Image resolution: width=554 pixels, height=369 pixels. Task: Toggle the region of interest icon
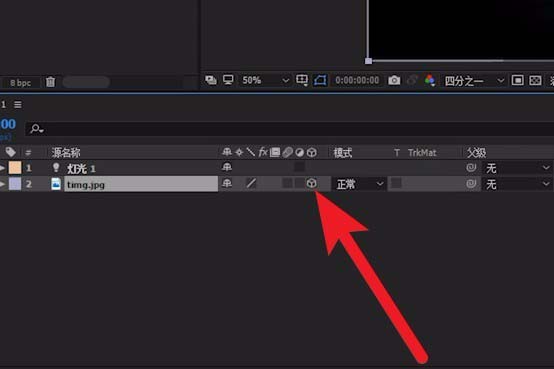tap(517, 81)
